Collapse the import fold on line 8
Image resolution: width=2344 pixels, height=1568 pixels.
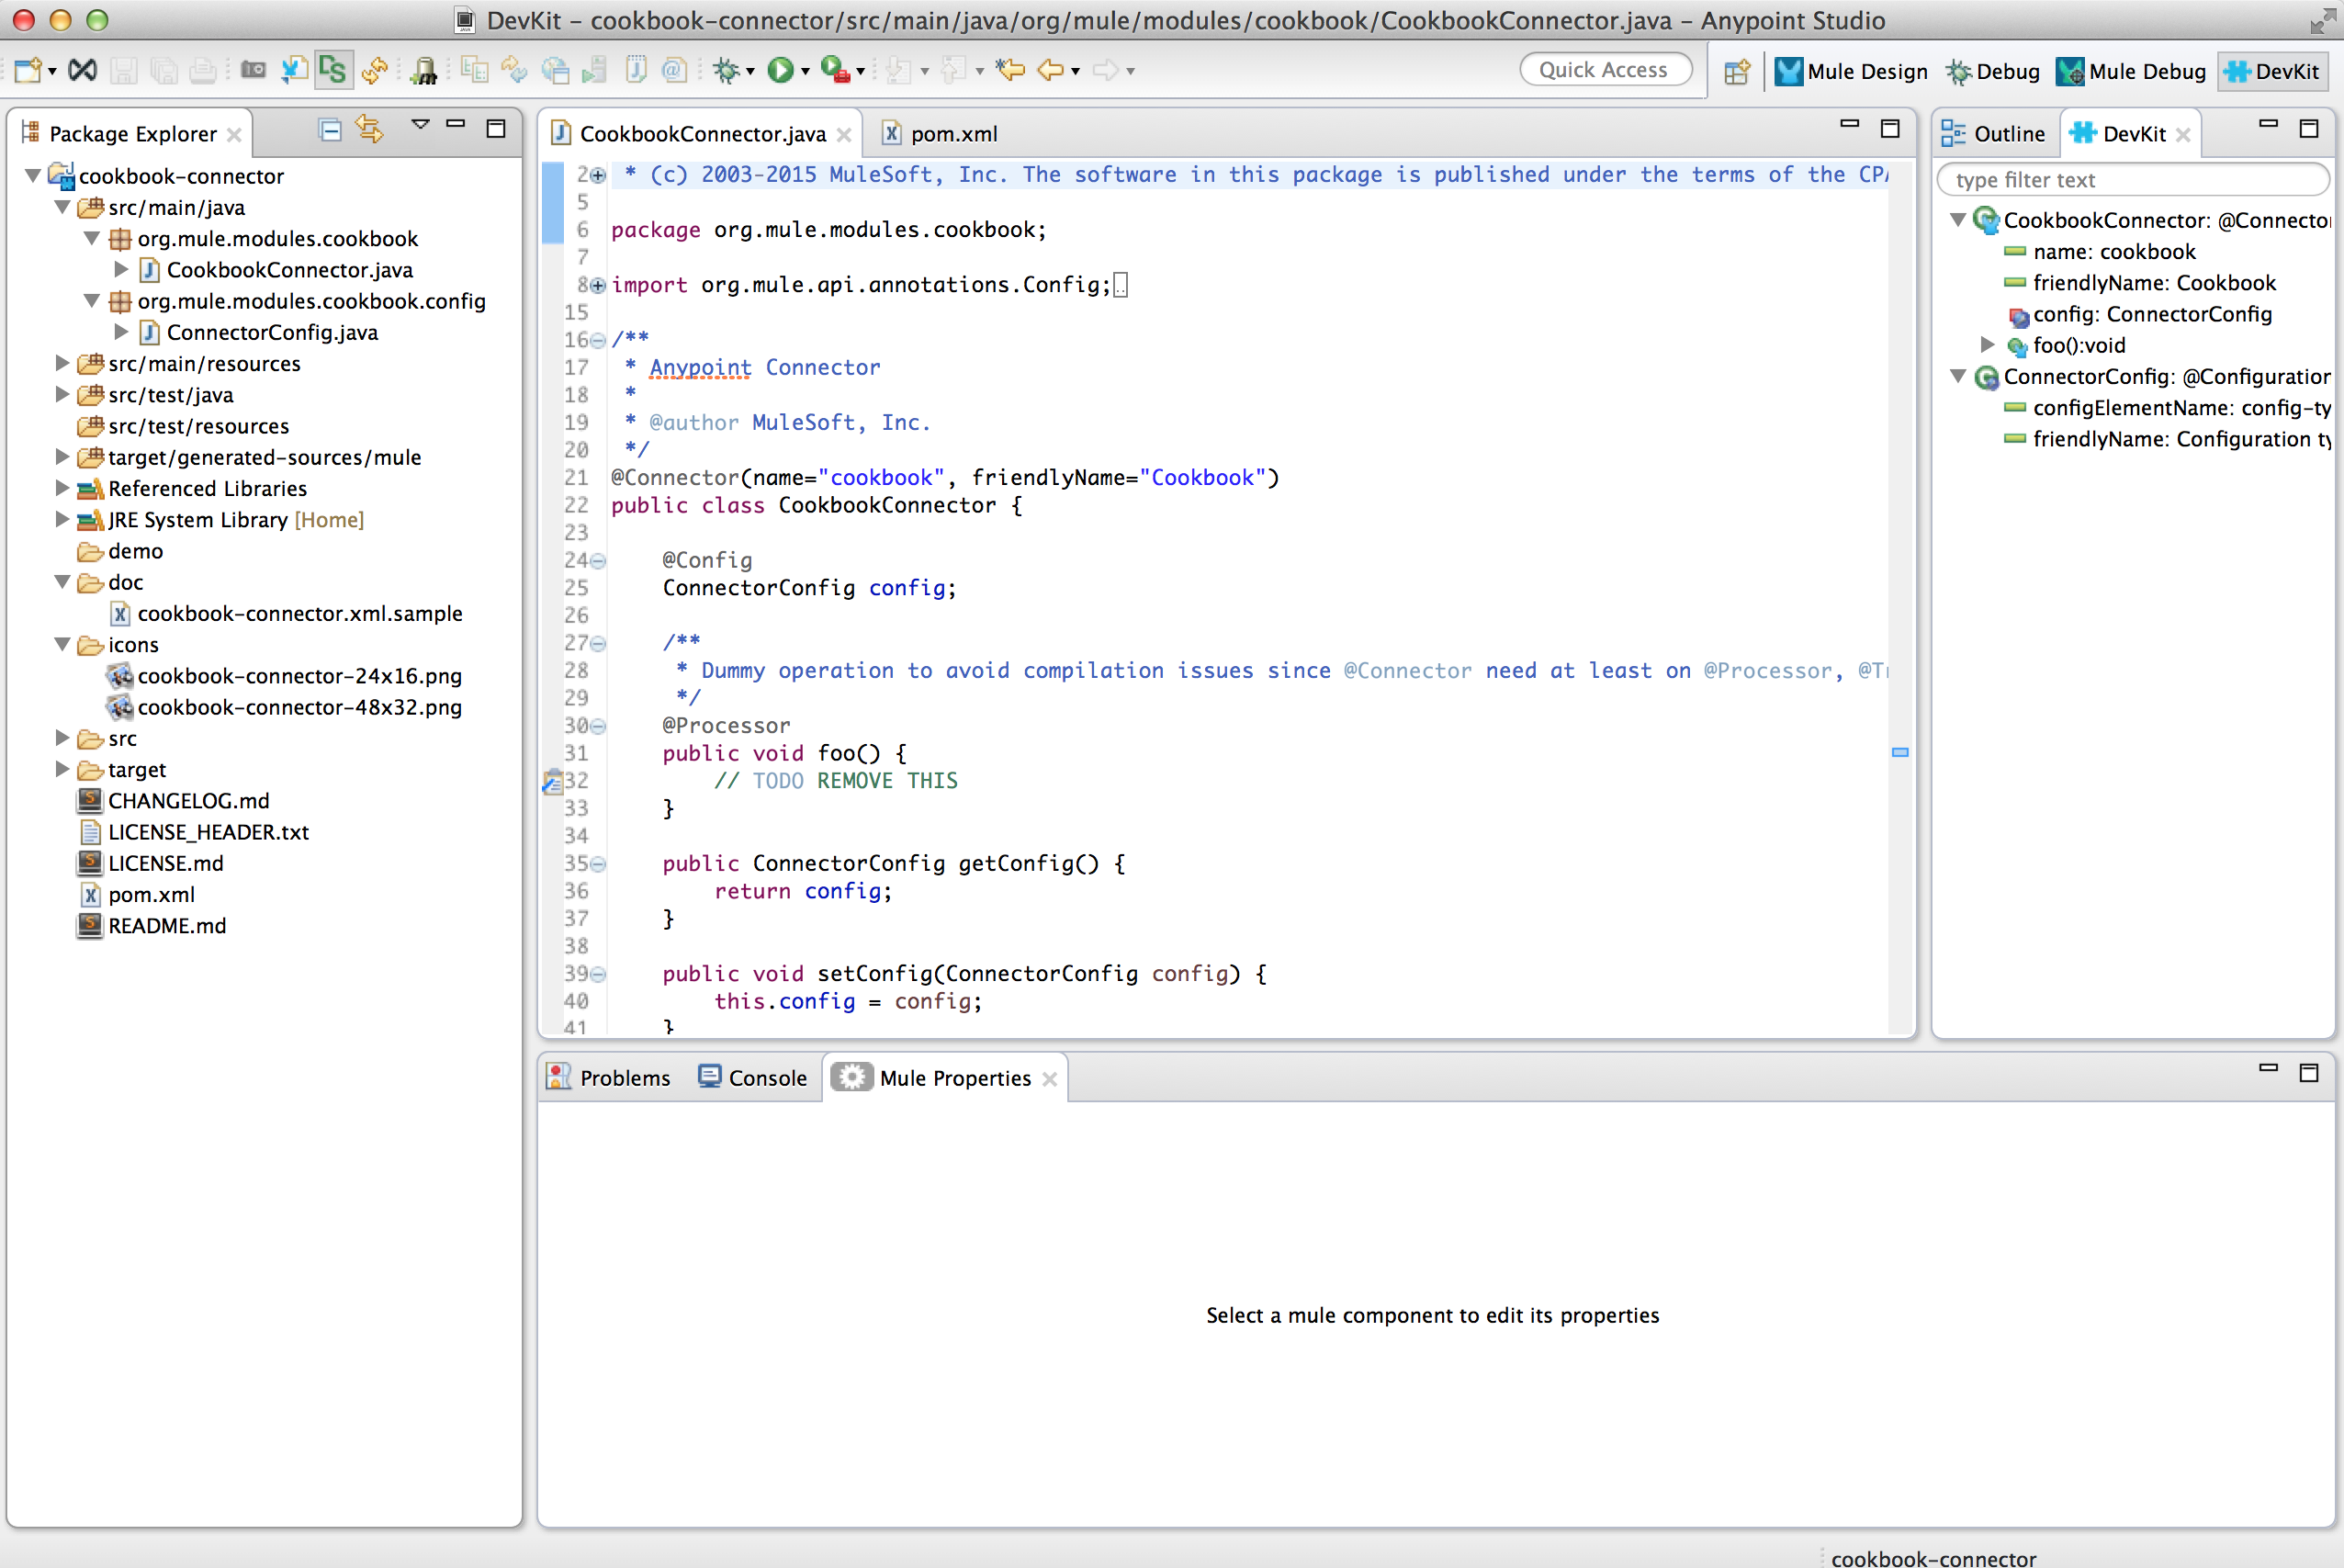(597, 285)
